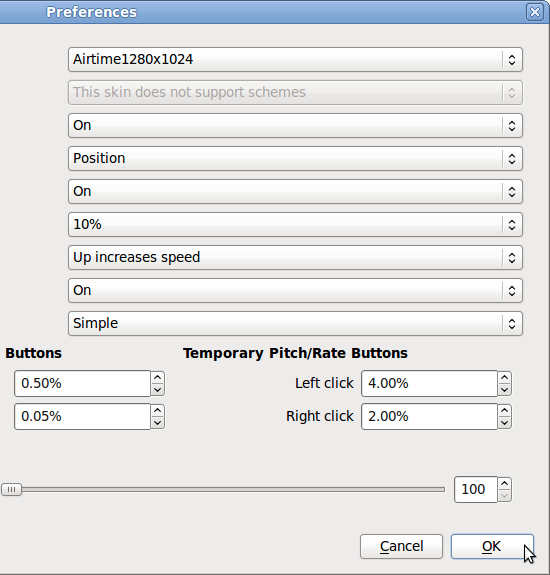550x575 pixels.
Task: Close the Preferences dialog window
Action: pyautogui.click(x=535, y=12)
